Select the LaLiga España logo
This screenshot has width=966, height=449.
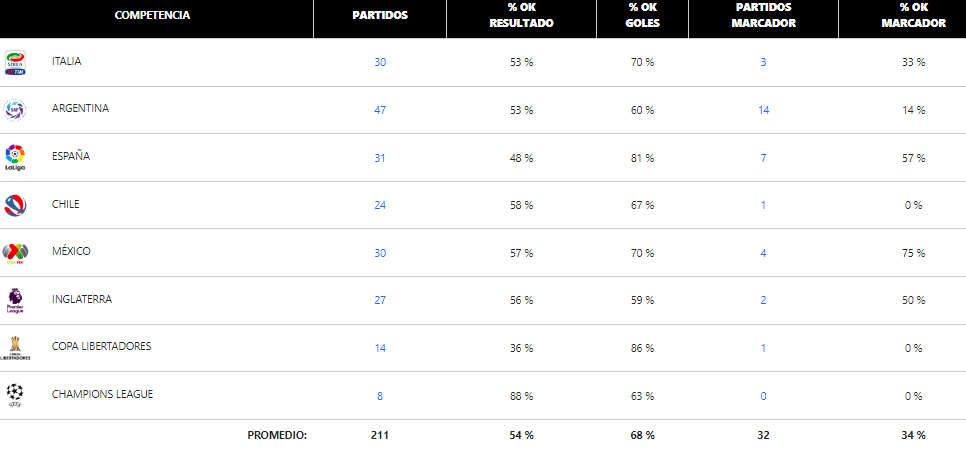pos(15,158)
